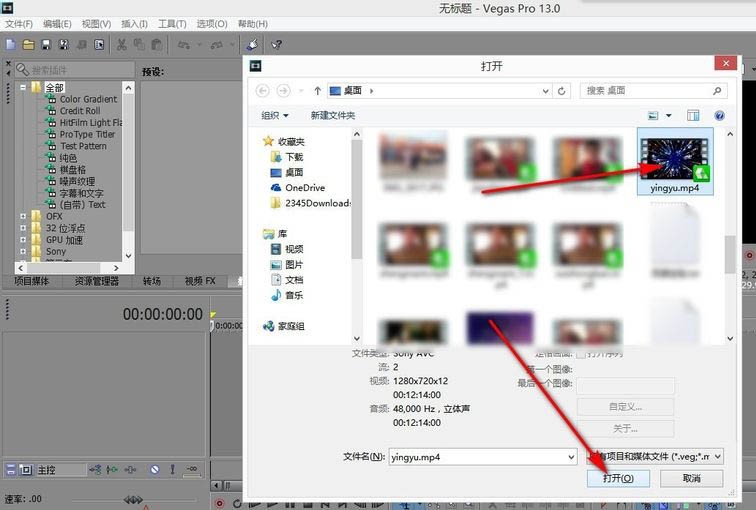
Task: Open the 插入(I) menu
Action: [x=135, y=24]
